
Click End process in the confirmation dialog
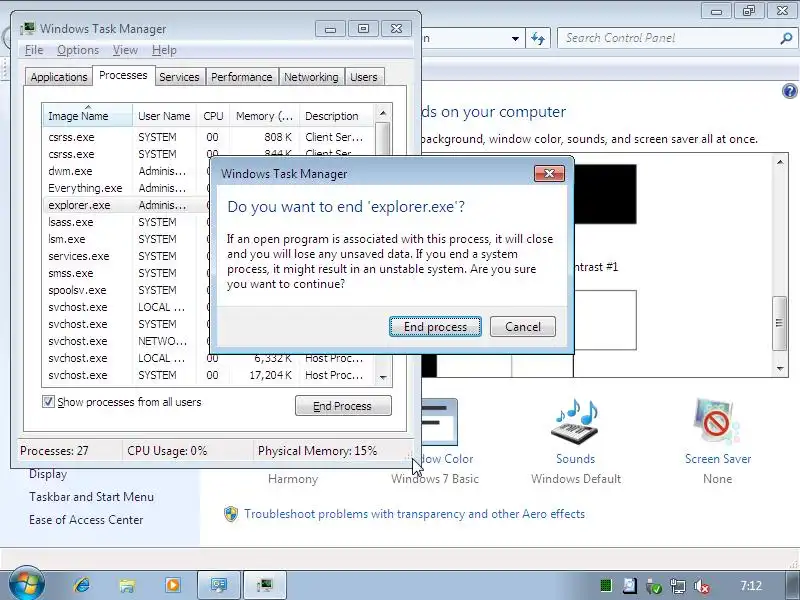(435, 327)
